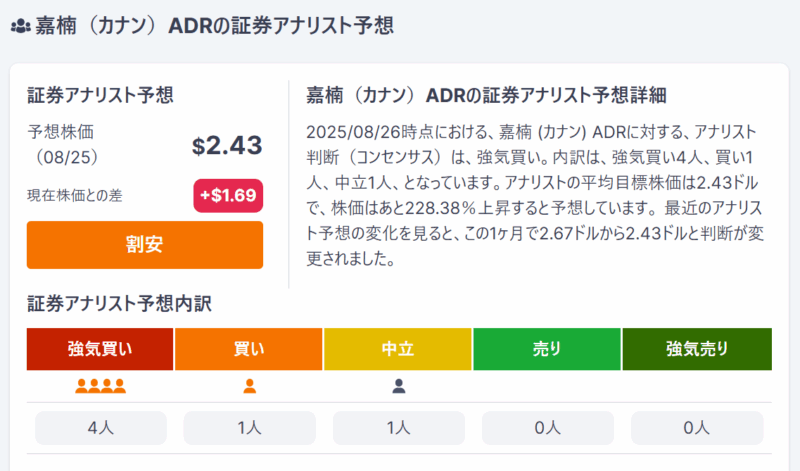The image size is (800, 471).
Task: Click the 1人 count under 買い
Action: coord(249,427)
